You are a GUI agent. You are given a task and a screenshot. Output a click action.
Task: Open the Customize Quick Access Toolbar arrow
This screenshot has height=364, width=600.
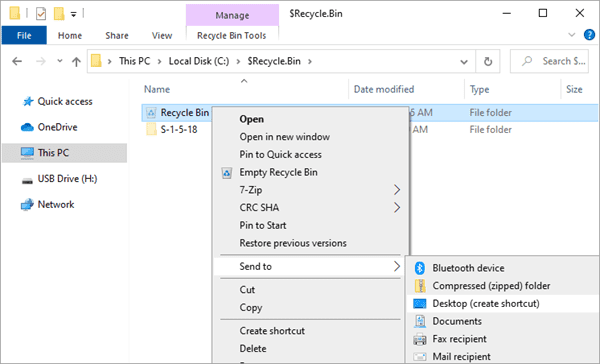[73, 15]
